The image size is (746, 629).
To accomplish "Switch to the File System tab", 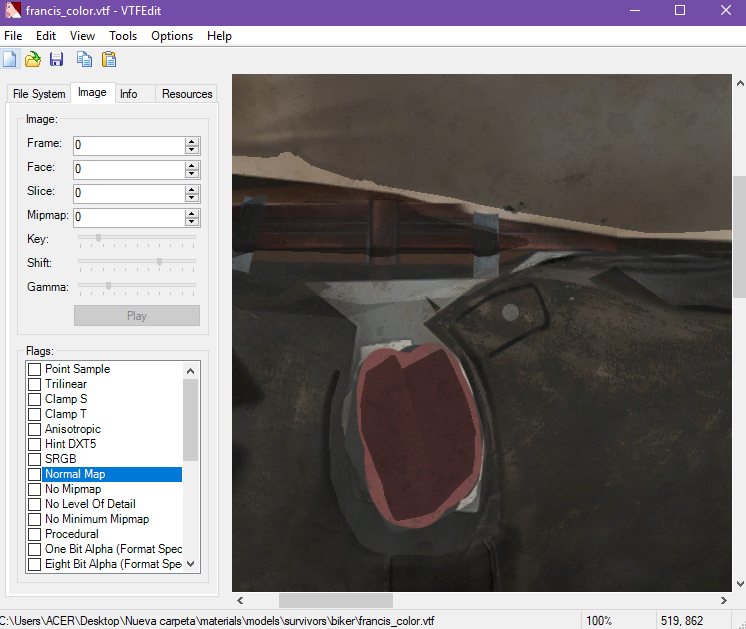I will (x=39, y=94).
